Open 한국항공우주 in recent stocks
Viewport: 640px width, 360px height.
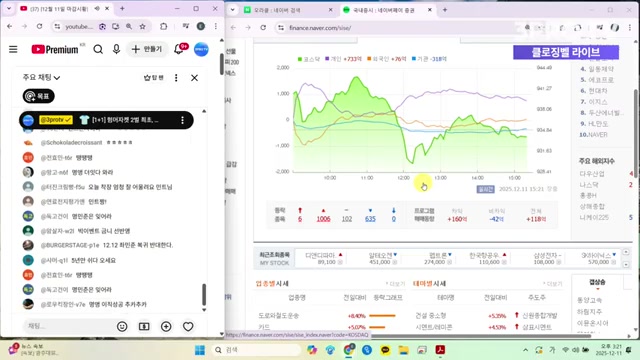click(484, 255)
